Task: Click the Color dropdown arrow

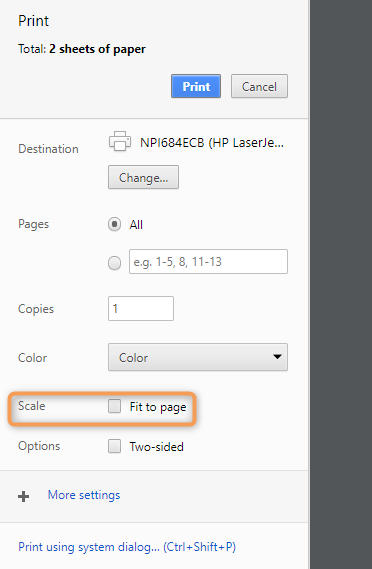Action: pyautogui.click(x=277, y=357)
